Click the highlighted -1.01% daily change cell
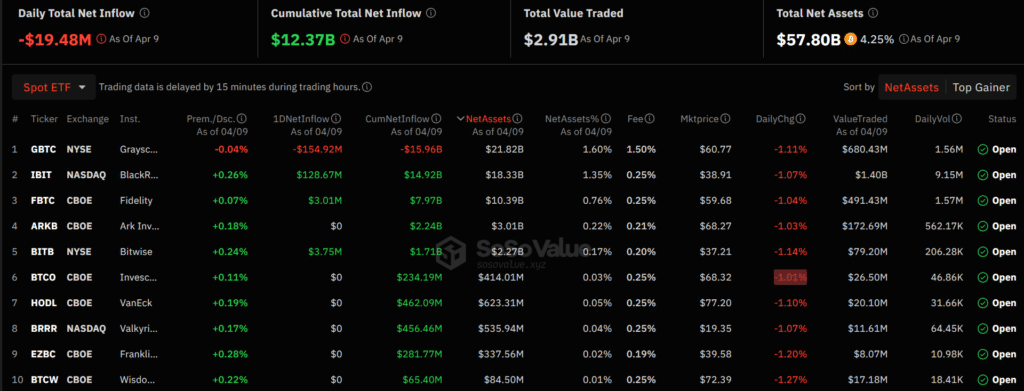 click(790, 277)
